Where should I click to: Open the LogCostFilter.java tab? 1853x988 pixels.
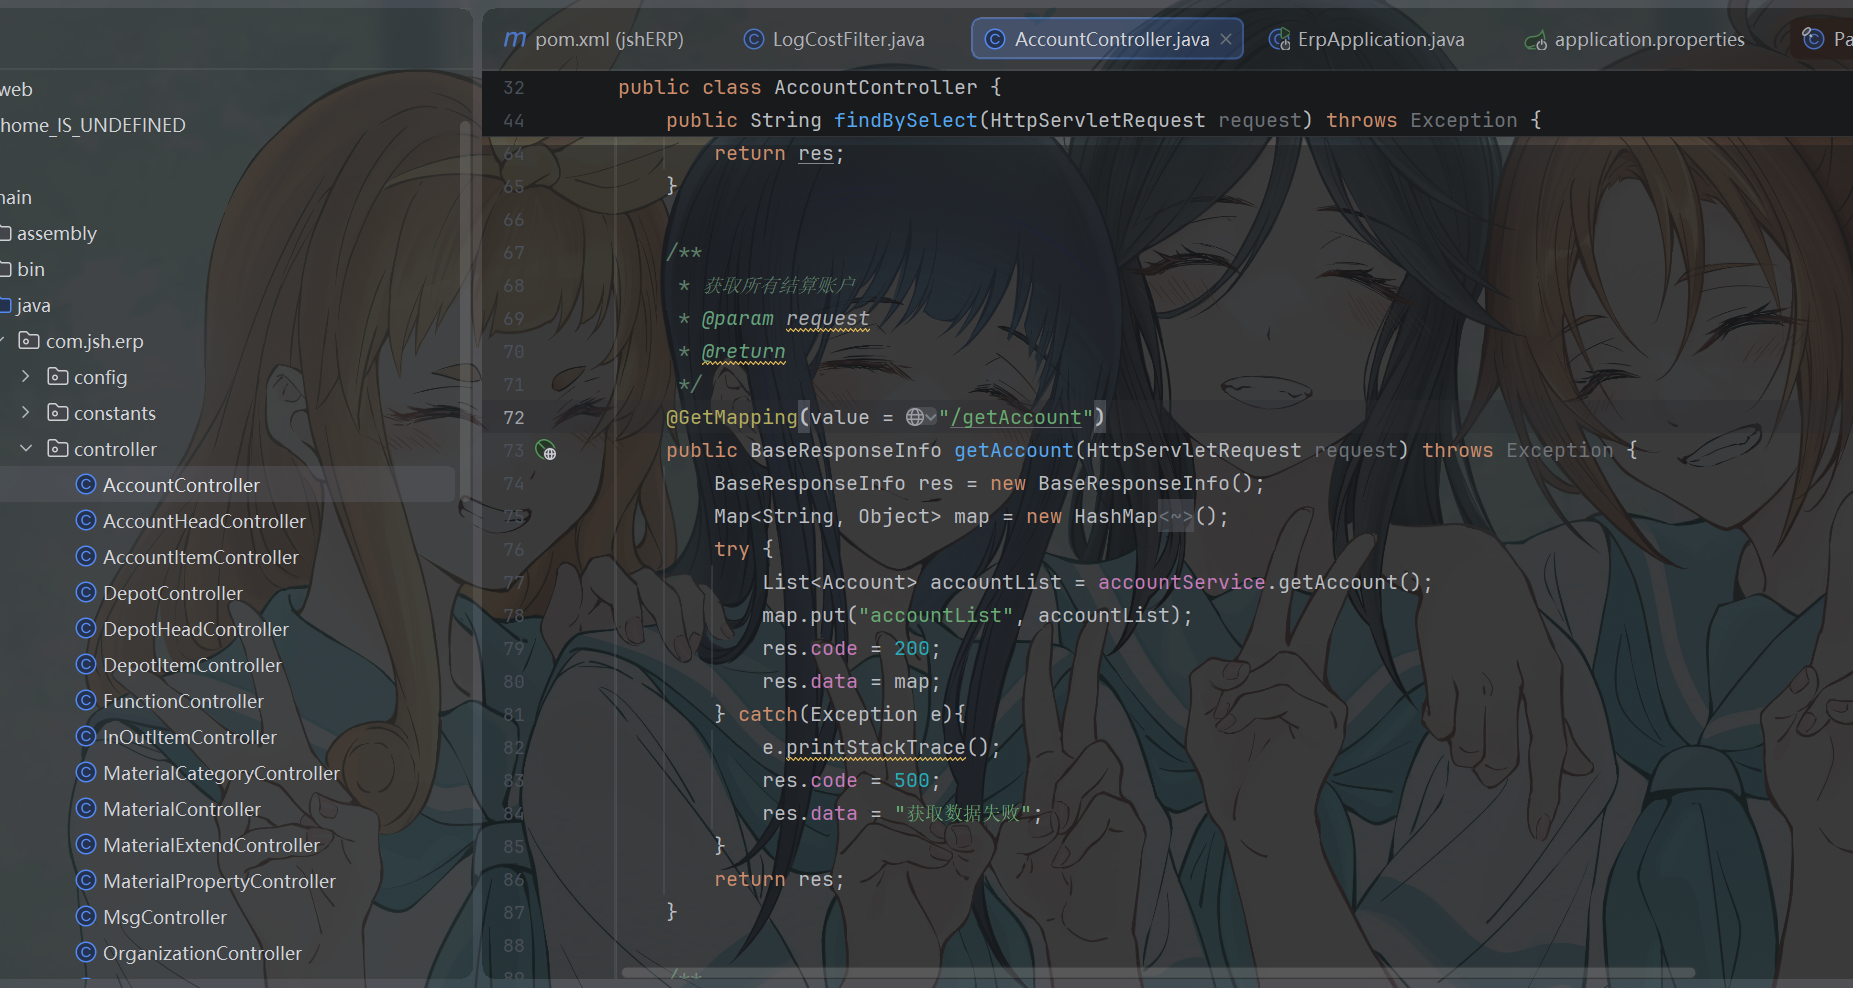pos(834,39)
